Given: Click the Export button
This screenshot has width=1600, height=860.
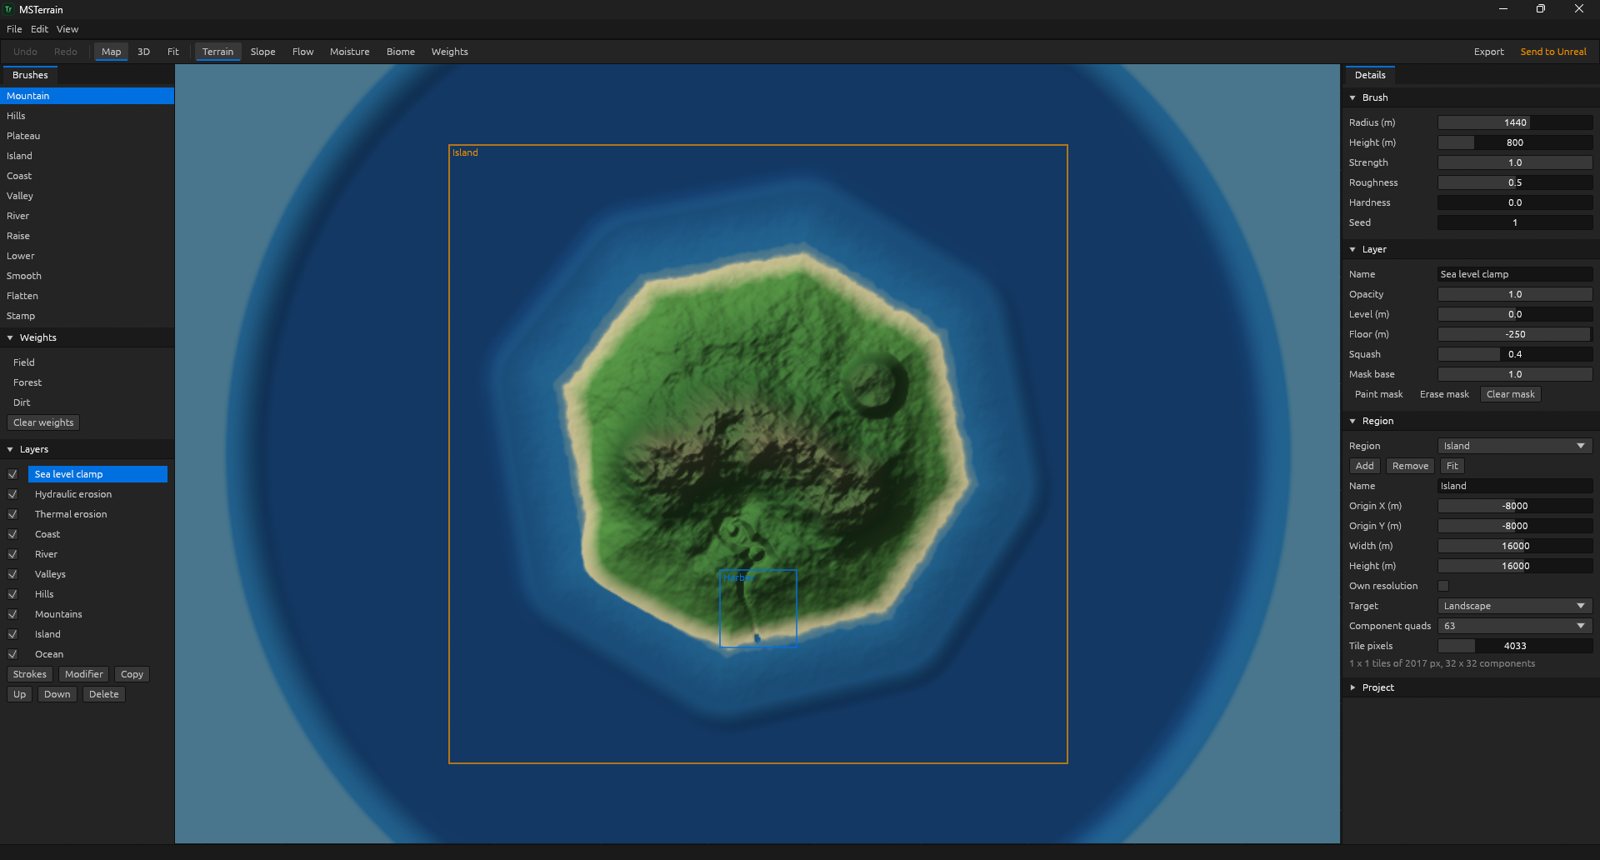Looking at the screenshot, I should click(1489, 52).
